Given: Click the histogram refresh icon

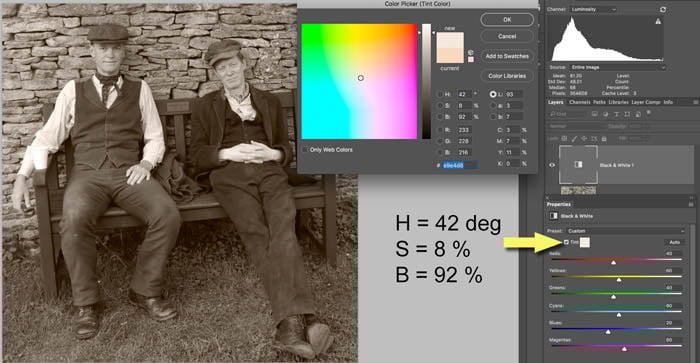Looking at the screenshot, I should click(x=663, y=9).
